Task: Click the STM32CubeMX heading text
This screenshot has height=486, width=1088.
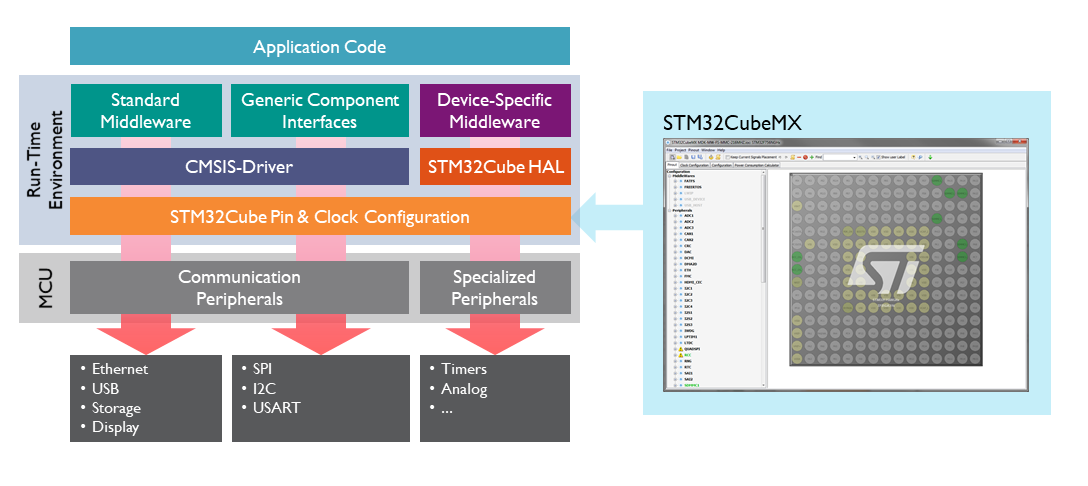Action: pos(733,123)
